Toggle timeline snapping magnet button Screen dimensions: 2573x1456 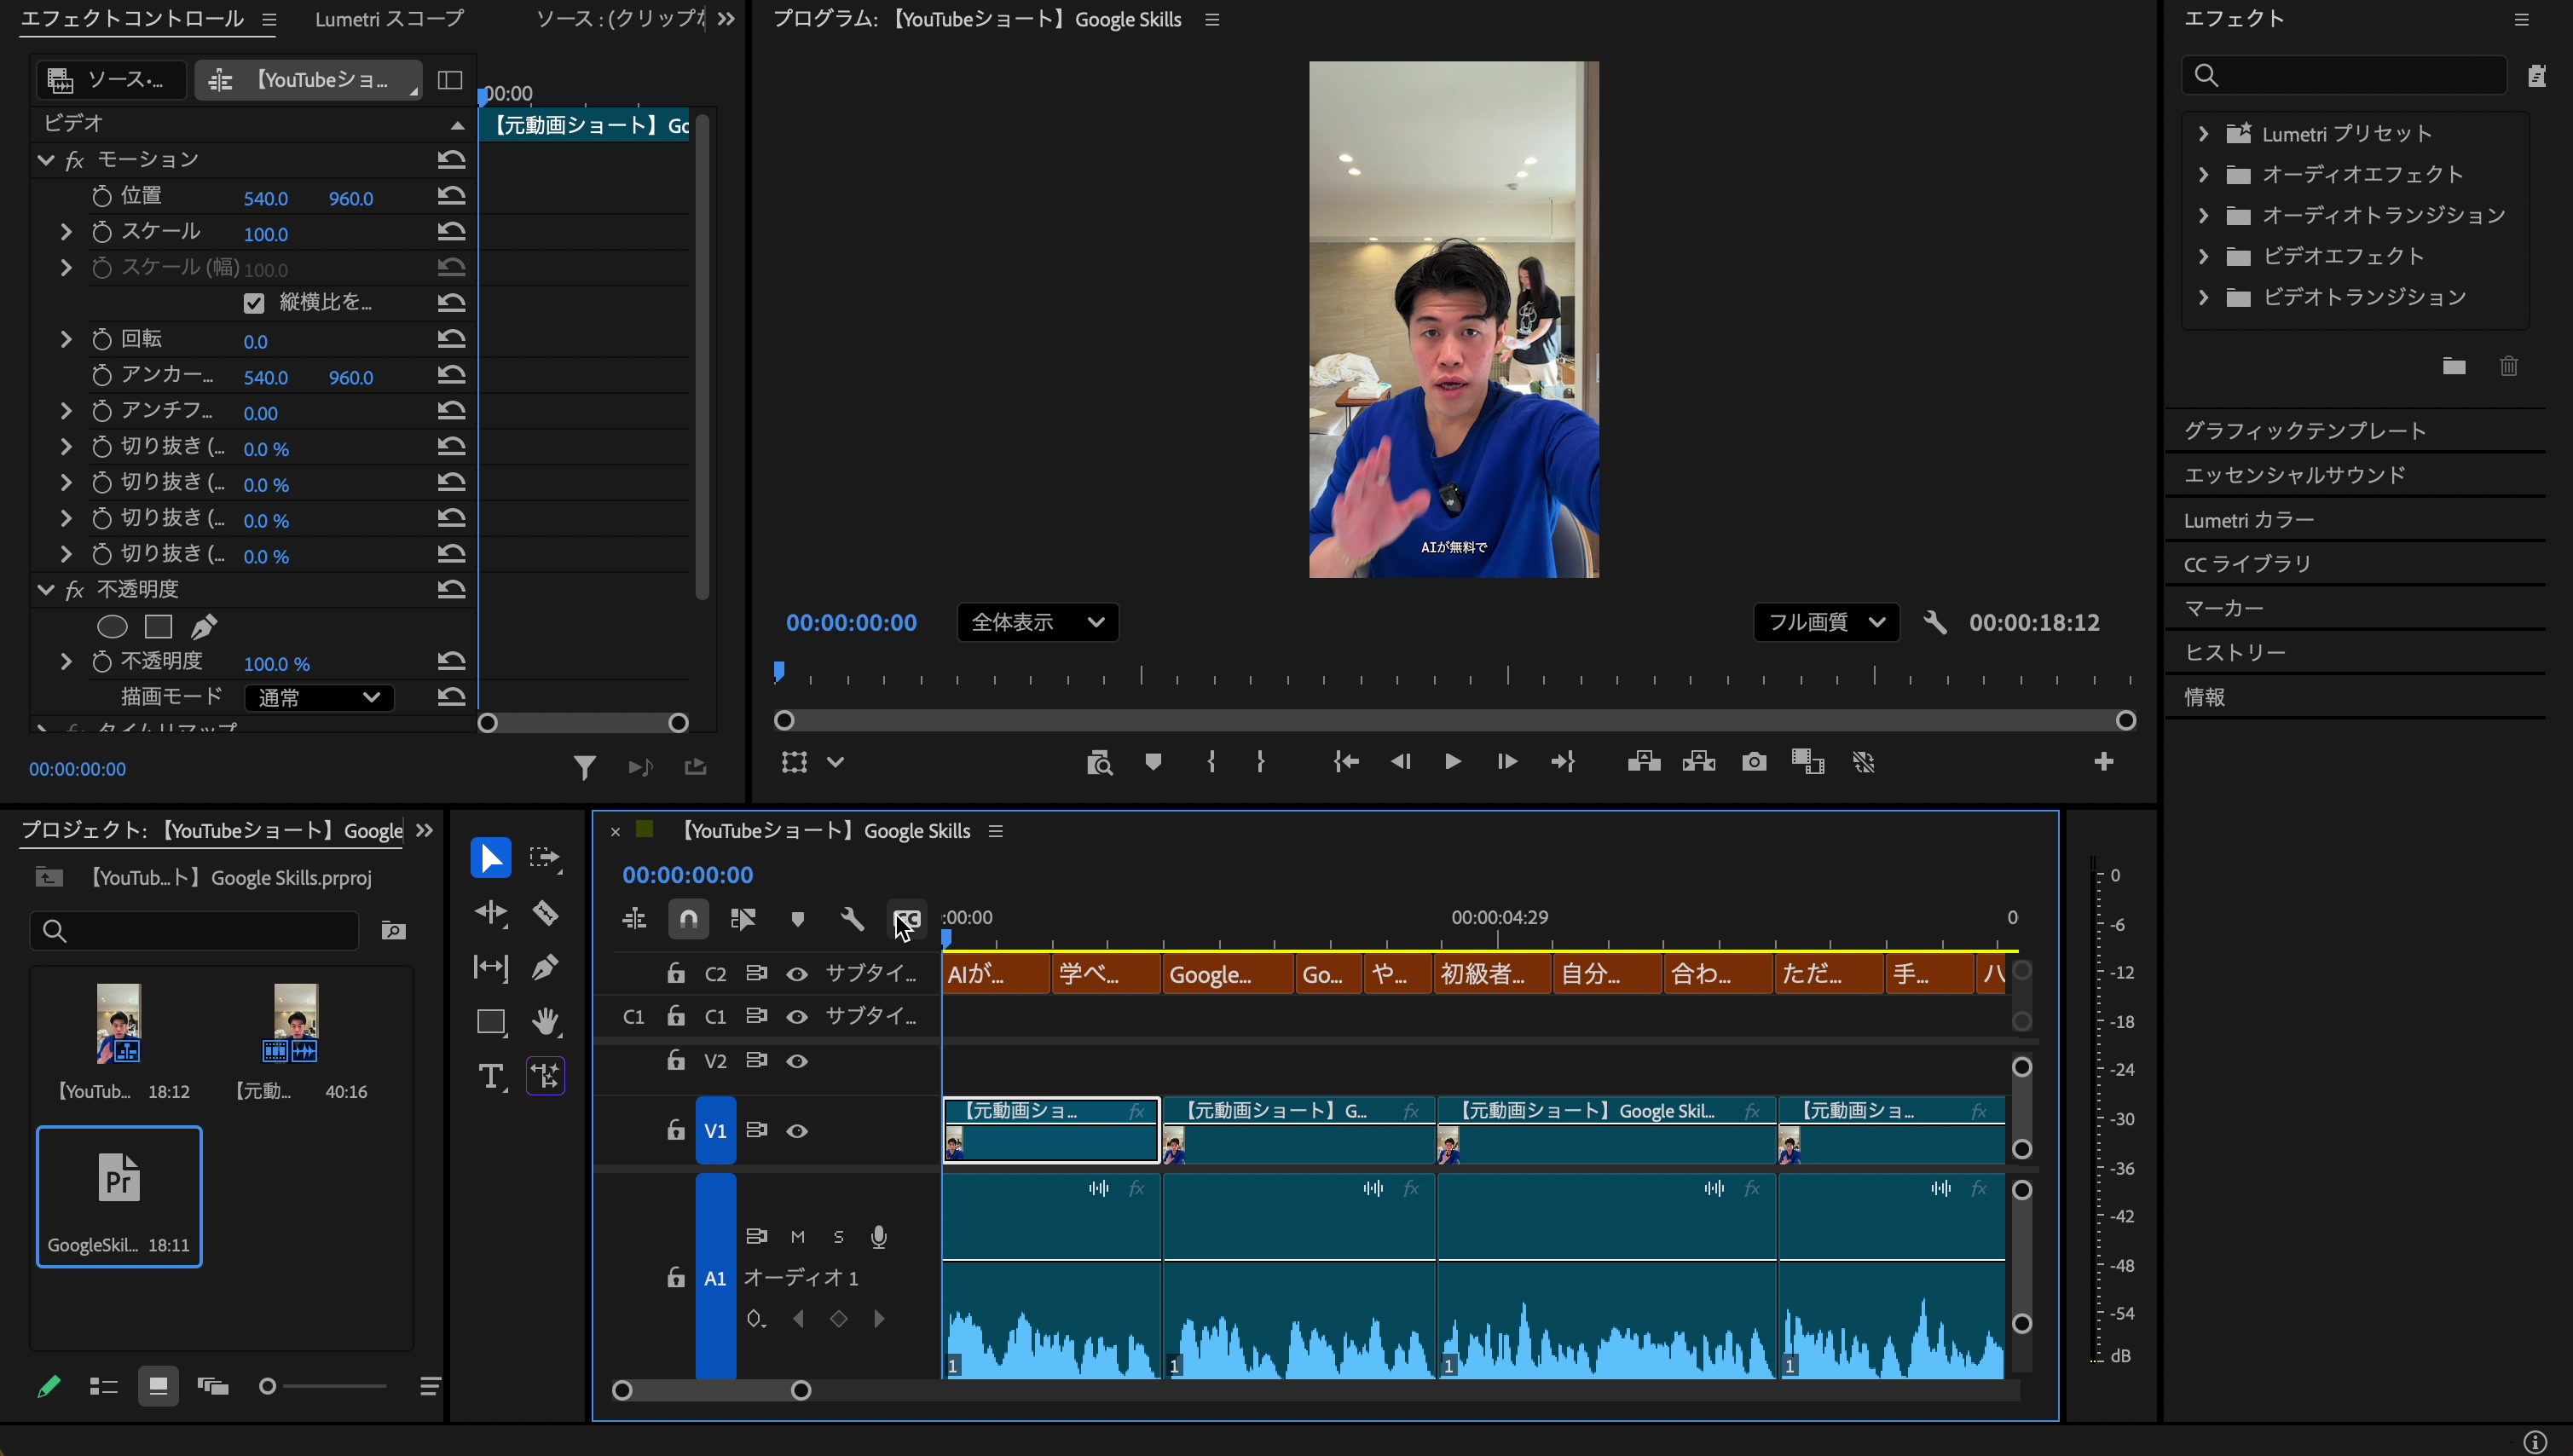pos(689,919)
